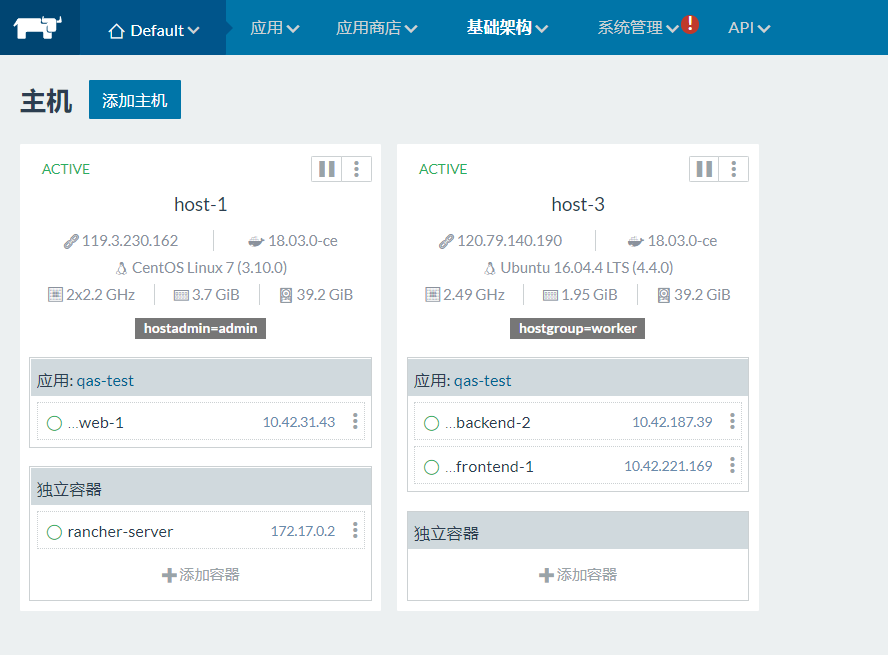Viewport: 888px width, 655px height.
Task: Click frontend-1 status circle icon
Action: click(432, 467)
